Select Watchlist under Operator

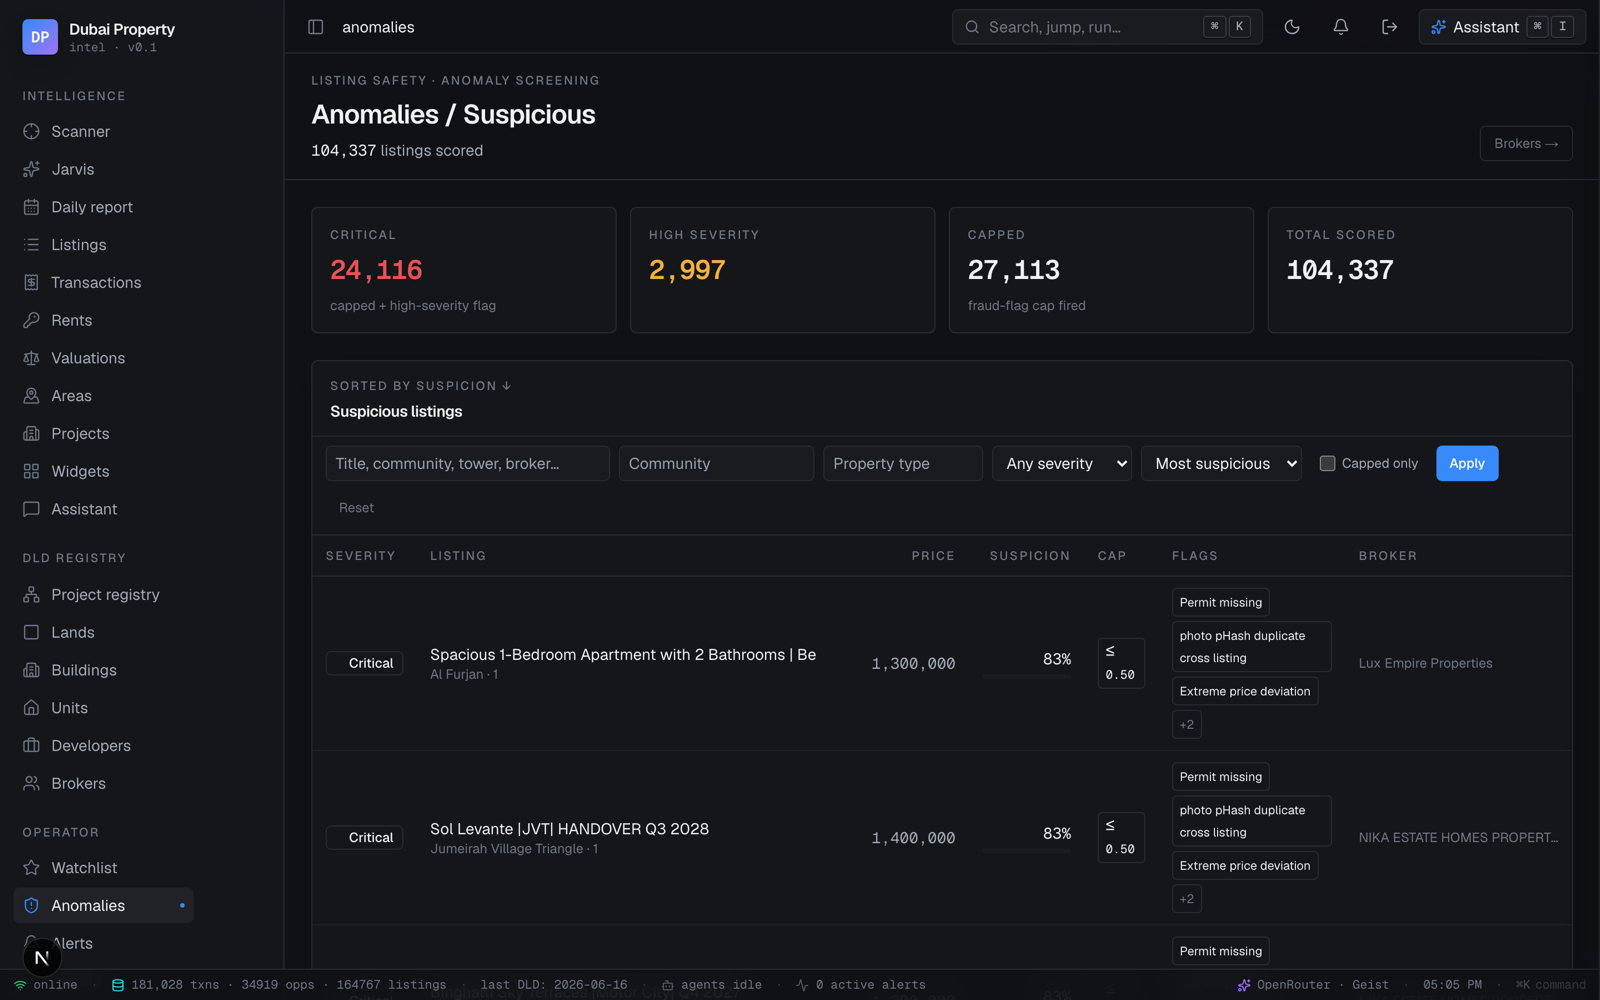coord(104,868)
